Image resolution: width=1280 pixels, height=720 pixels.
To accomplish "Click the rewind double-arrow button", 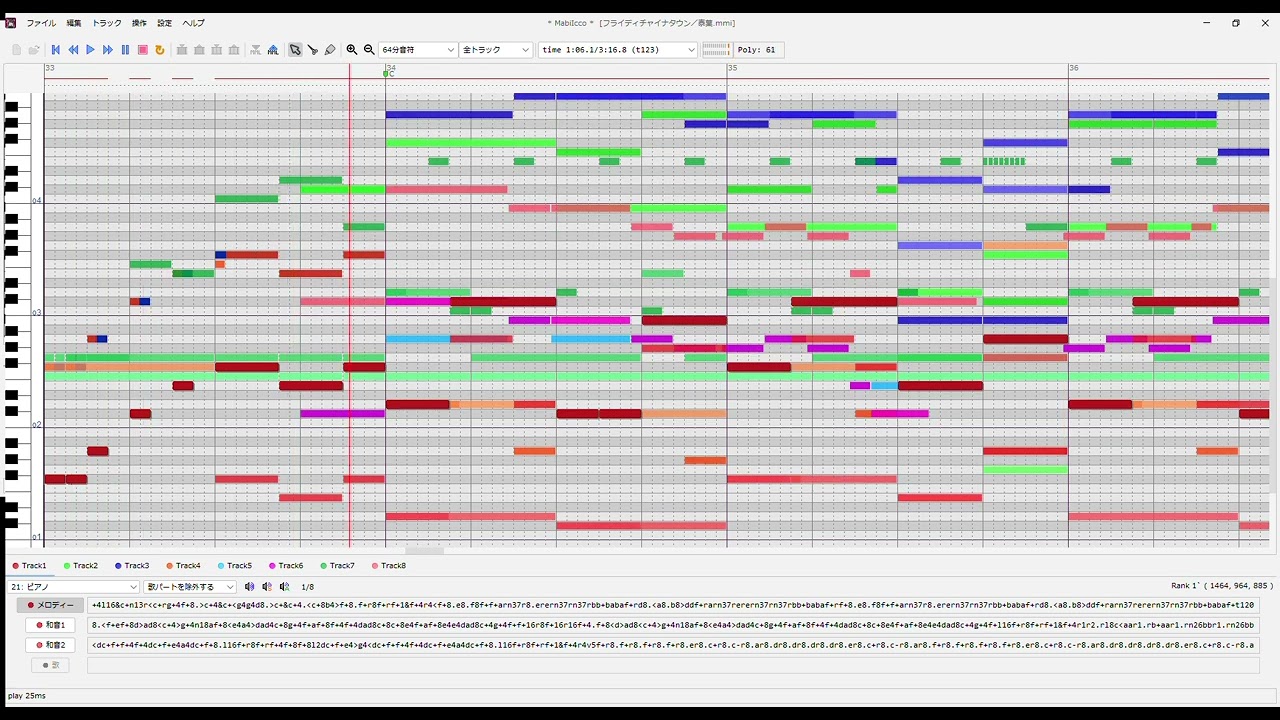I will [x=73, y=50].
